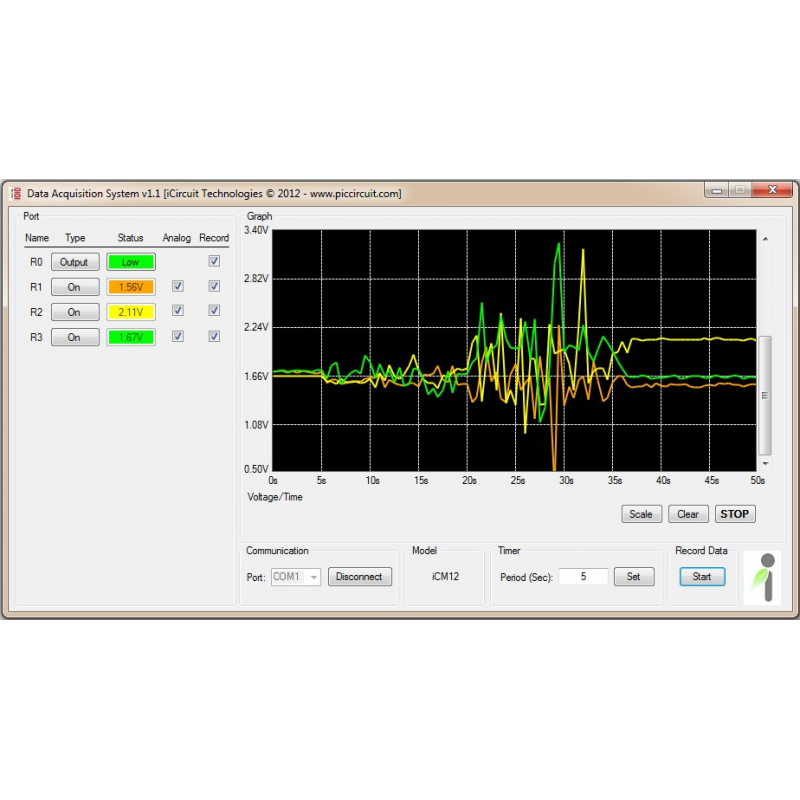This screenshot has height=800, width=800.
Task: Click R1's orange 1.56V status box
Action: (x=130, y=286)
